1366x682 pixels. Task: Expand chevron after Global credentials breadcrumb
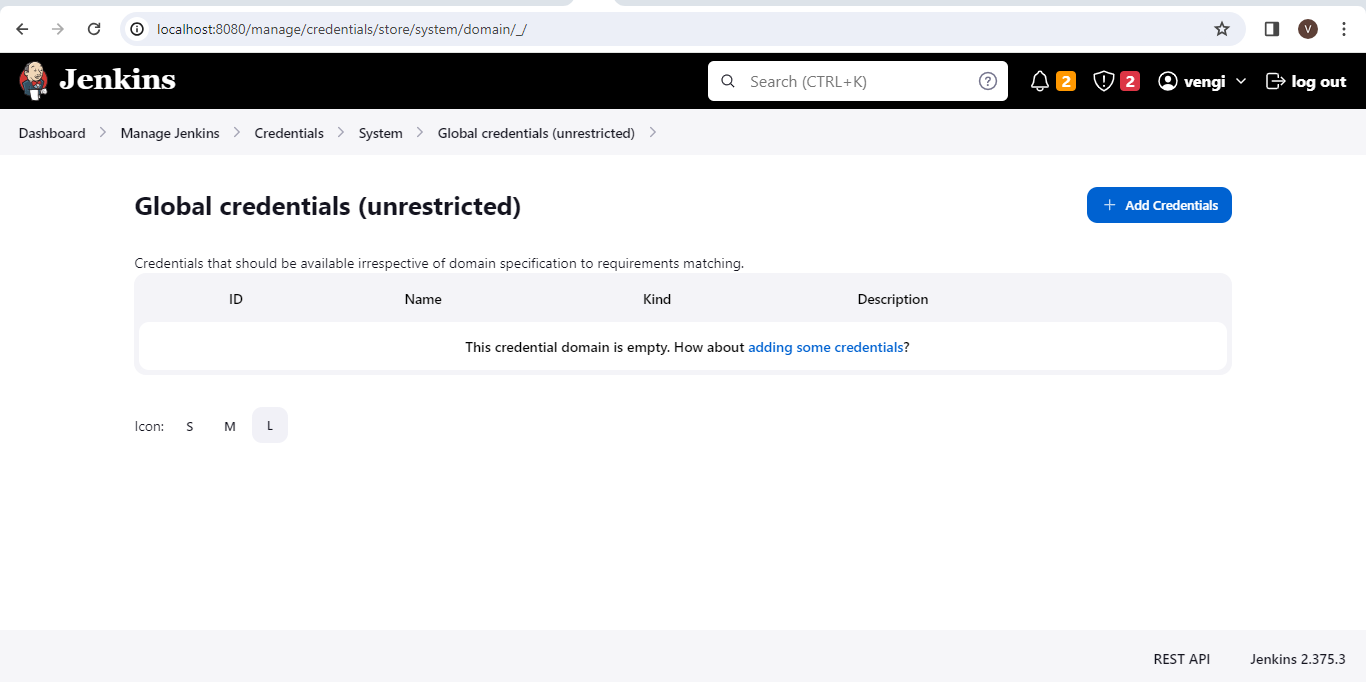(652, 132)
